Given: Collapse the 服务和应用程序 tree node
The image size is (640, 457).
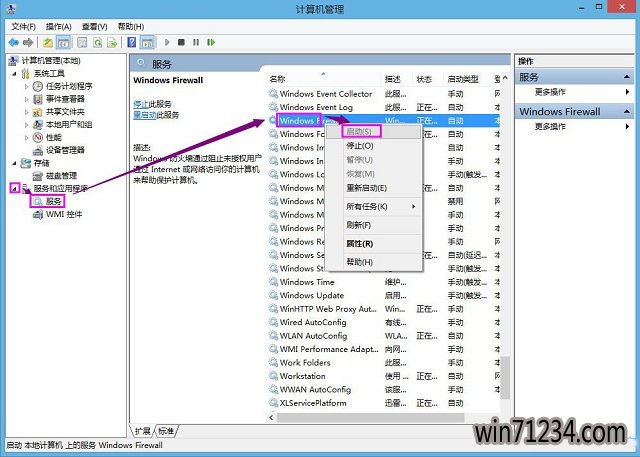Looking at the screenshot, I should point(15,189).
